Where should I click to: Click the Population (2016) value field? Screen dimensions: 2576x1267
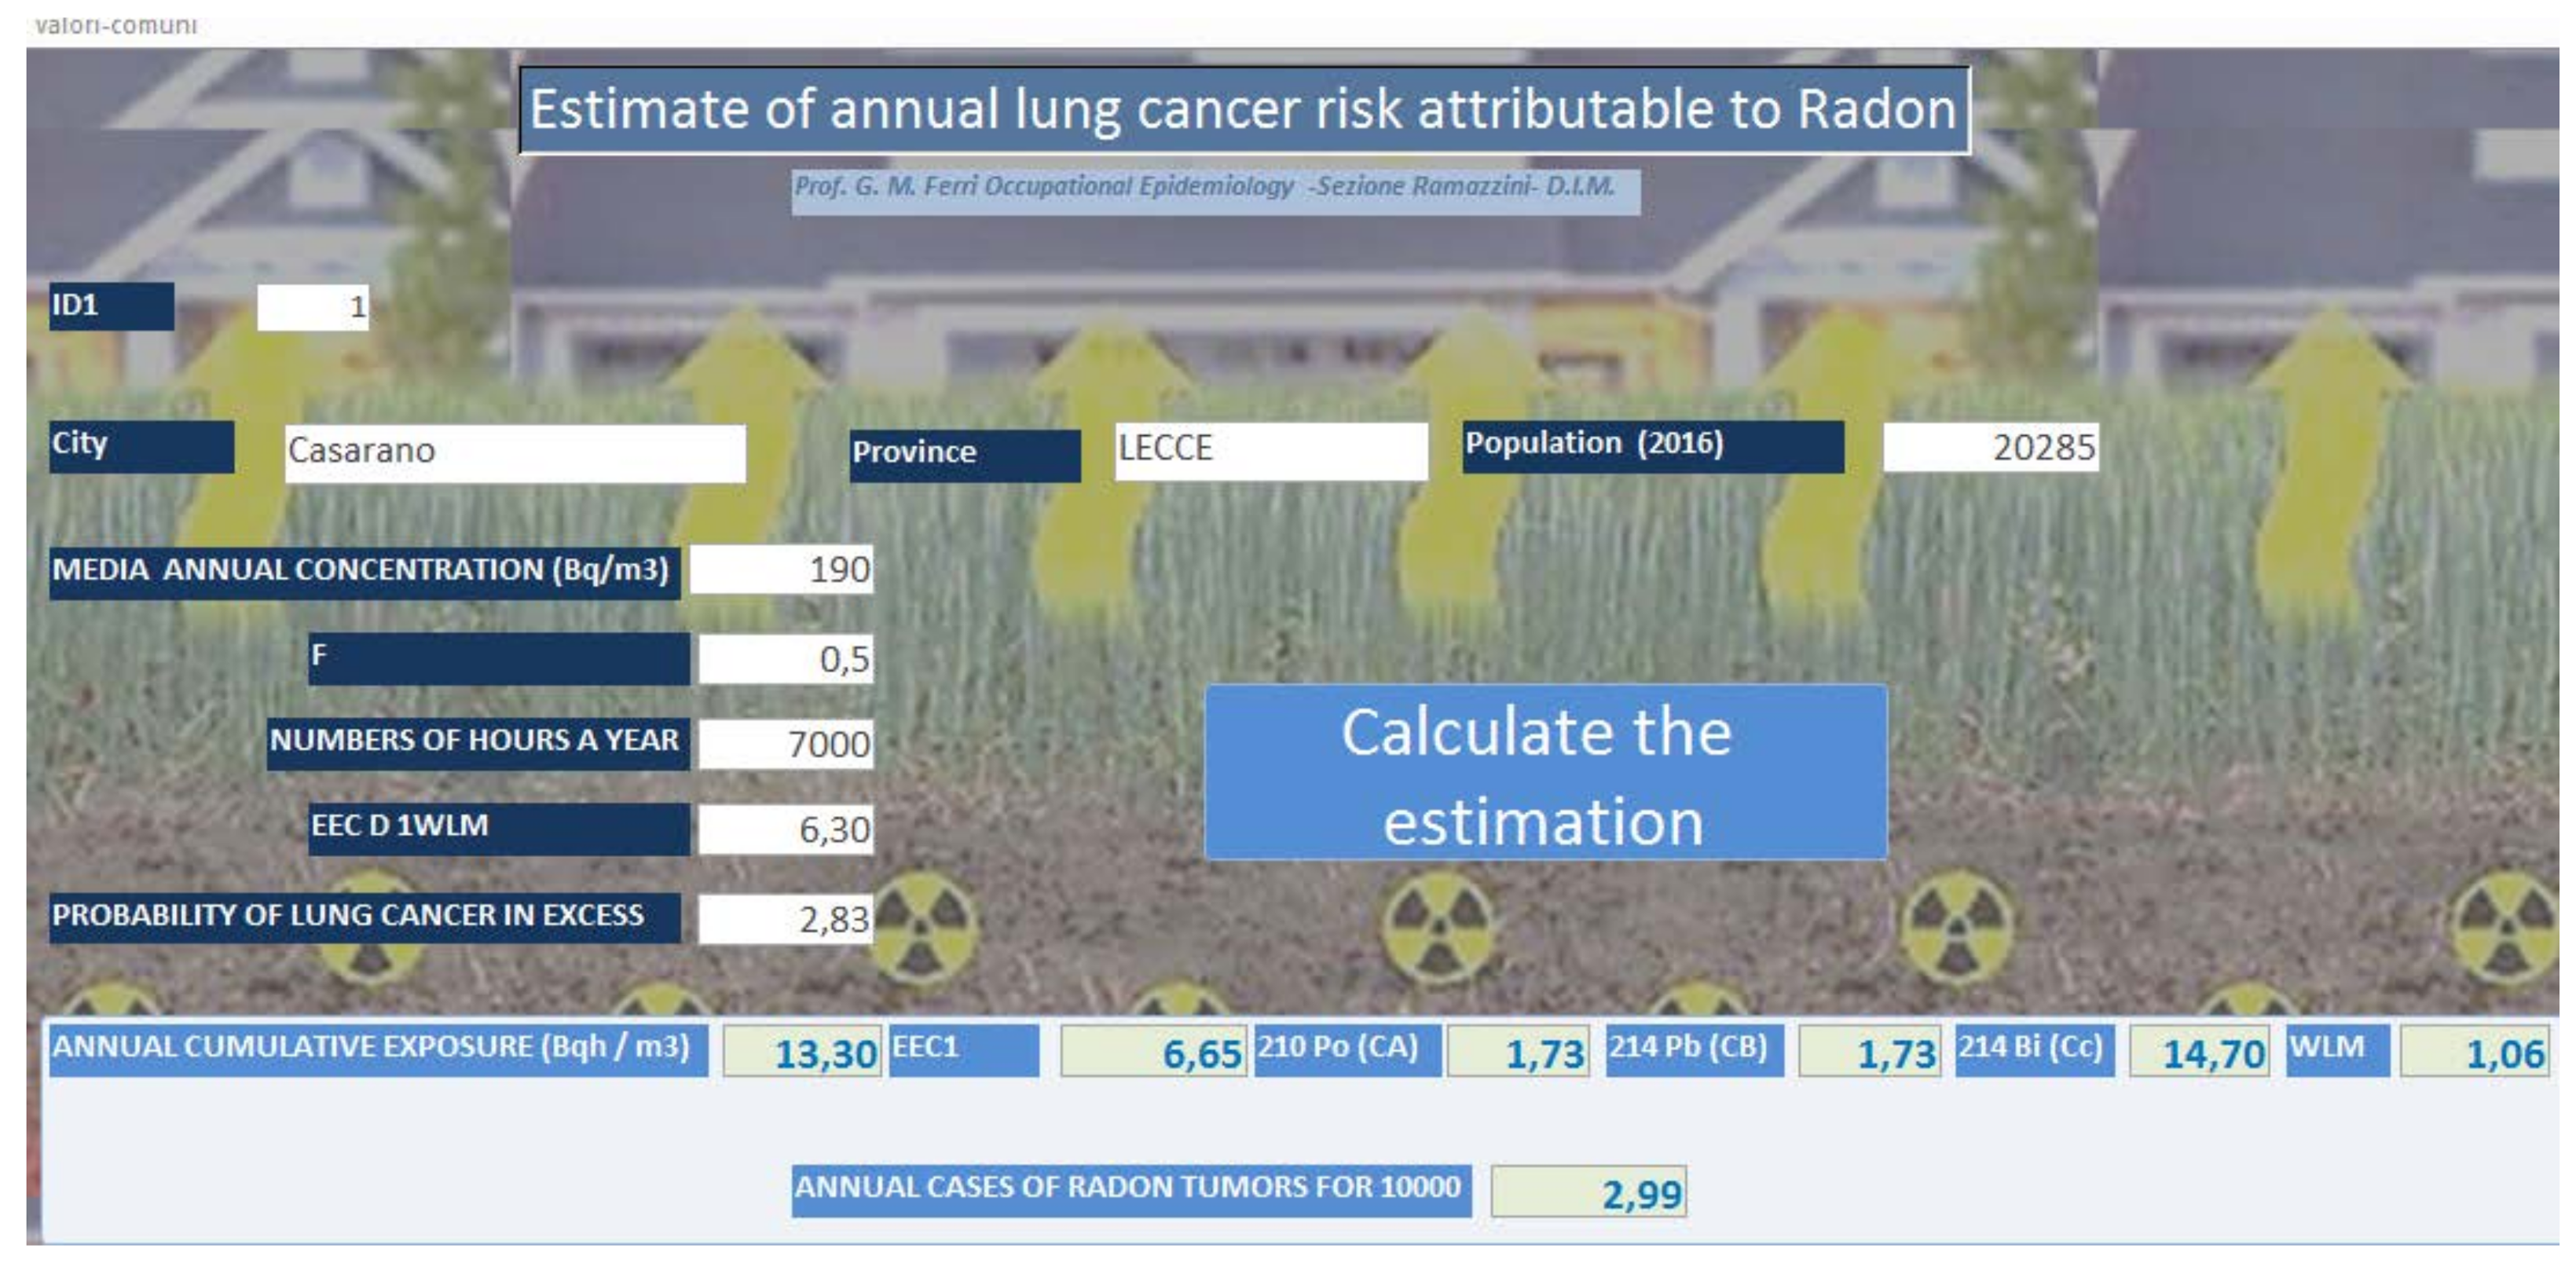click(1990, 447)
